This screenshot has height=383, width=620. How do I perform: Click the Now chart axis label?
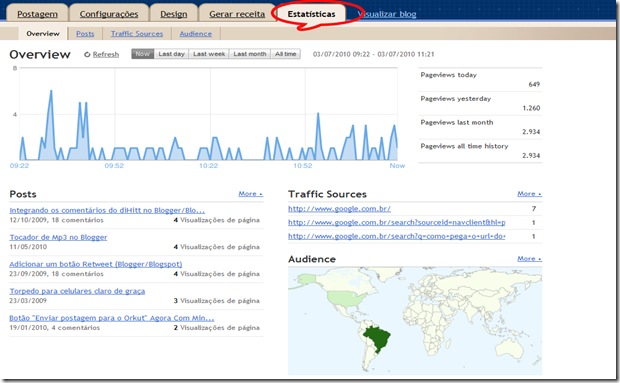pyautogui.click(x=397, y=166)
